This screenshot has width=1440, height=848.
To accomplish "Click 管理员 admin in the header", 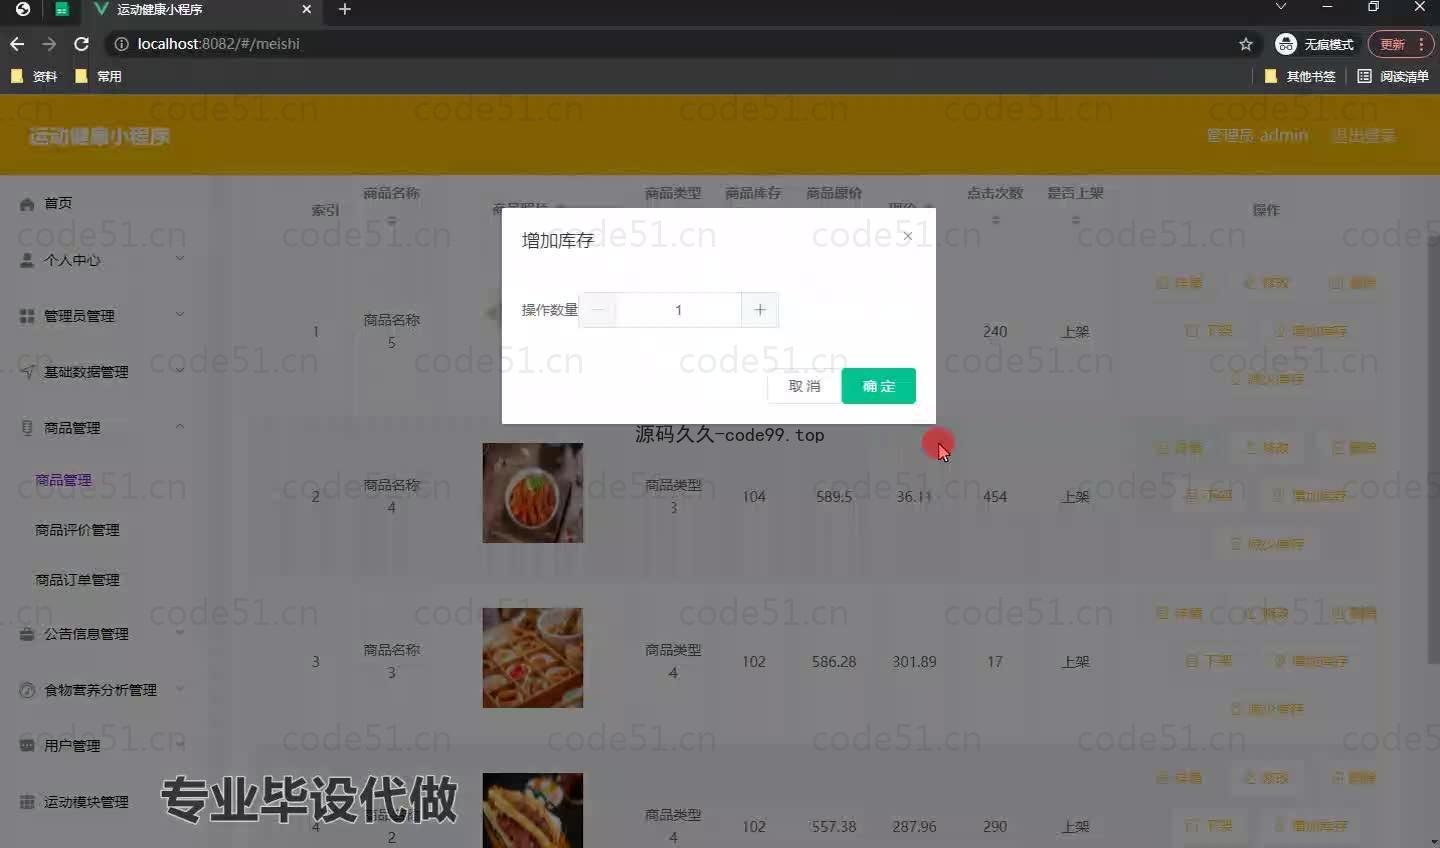I will click(1257, 135).
